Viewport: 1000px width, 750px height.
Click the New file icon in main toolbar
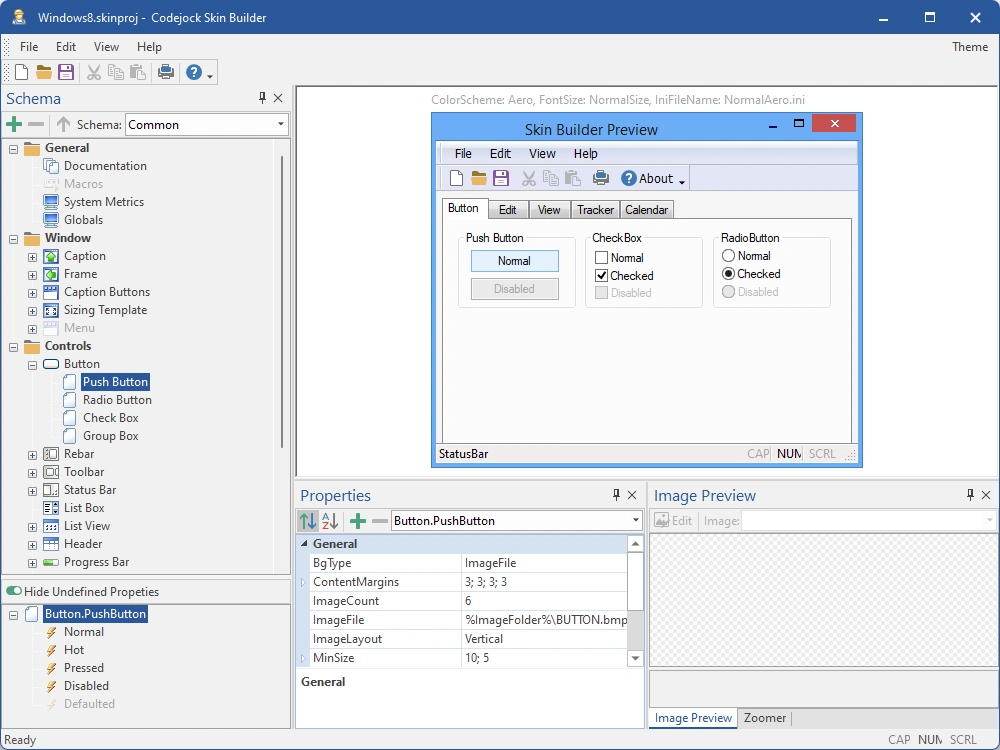coord(22,72)
